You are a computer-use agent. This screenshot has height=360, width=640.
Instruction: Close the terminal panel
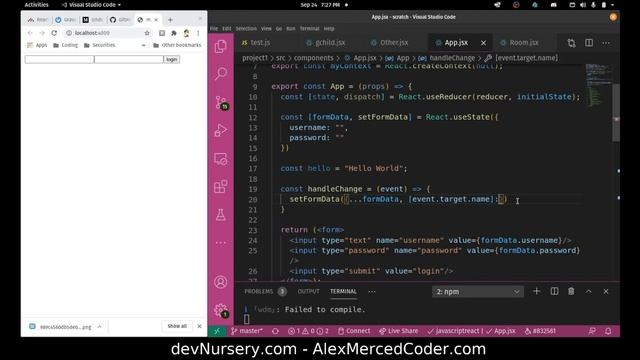coord(606,291)
